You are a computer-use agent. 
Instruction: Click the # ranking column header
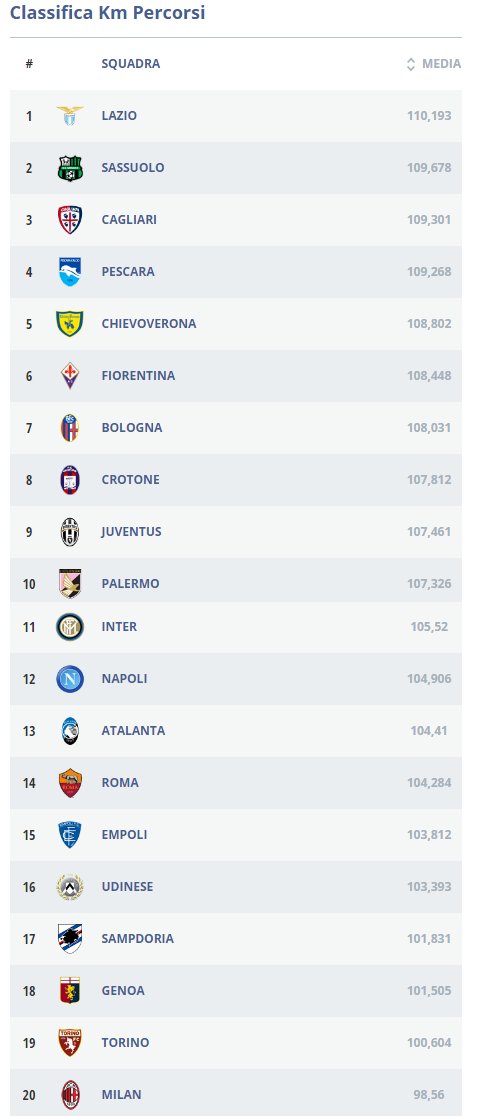pos(29,64)
